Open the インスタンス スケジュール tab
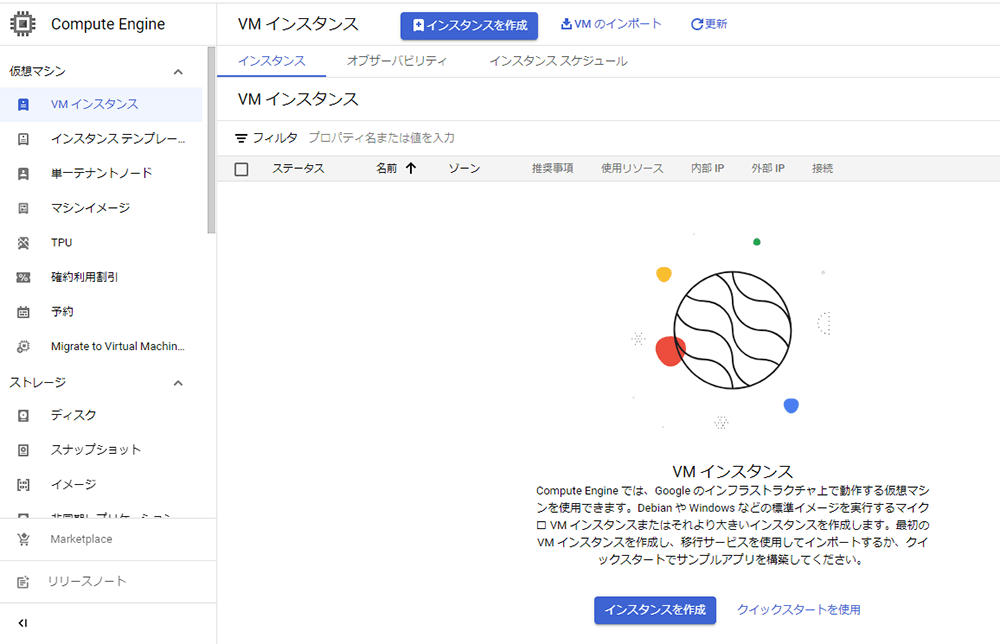This screenshot has width=1000, height=644. pyautogui.click(x=559, y=61)
